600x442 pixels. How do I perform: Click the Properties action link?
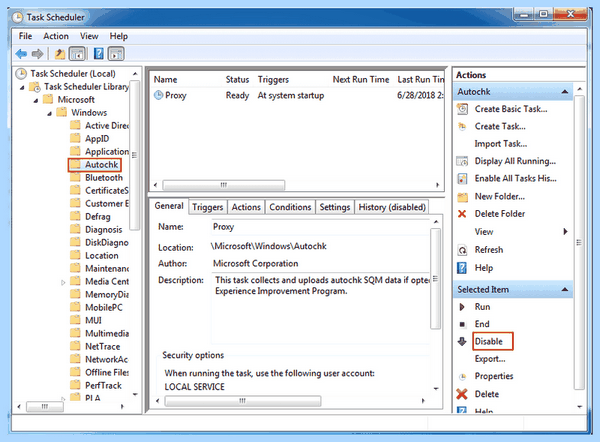(x=494, y=376)
